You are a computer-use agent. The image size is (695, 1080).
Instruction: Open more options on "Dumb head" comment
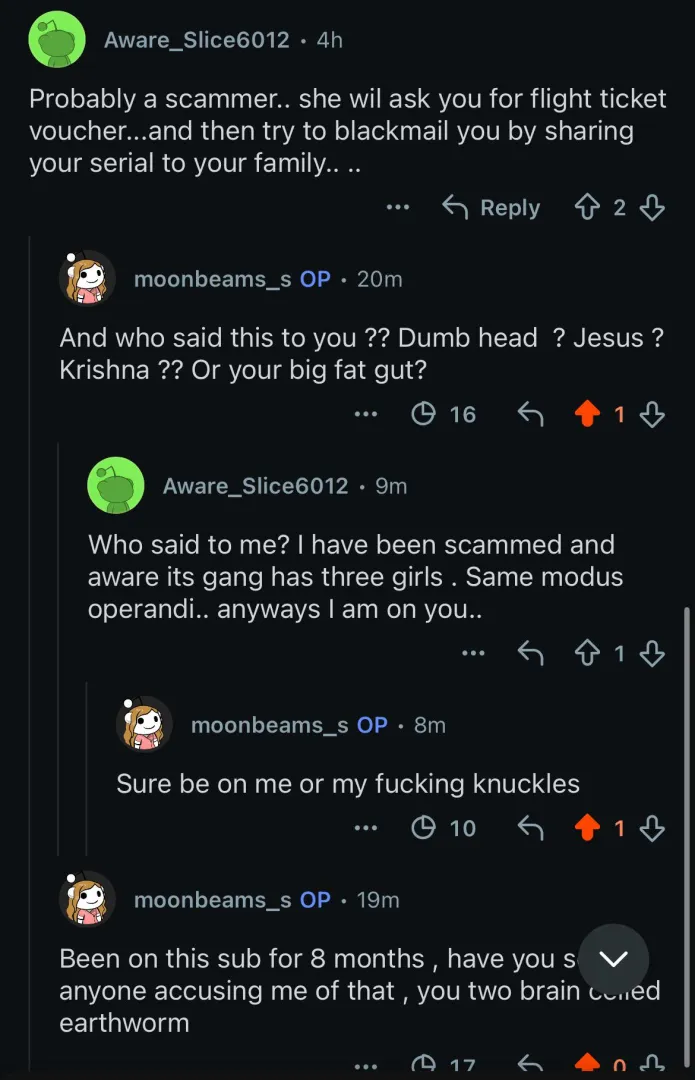[366, 414]
